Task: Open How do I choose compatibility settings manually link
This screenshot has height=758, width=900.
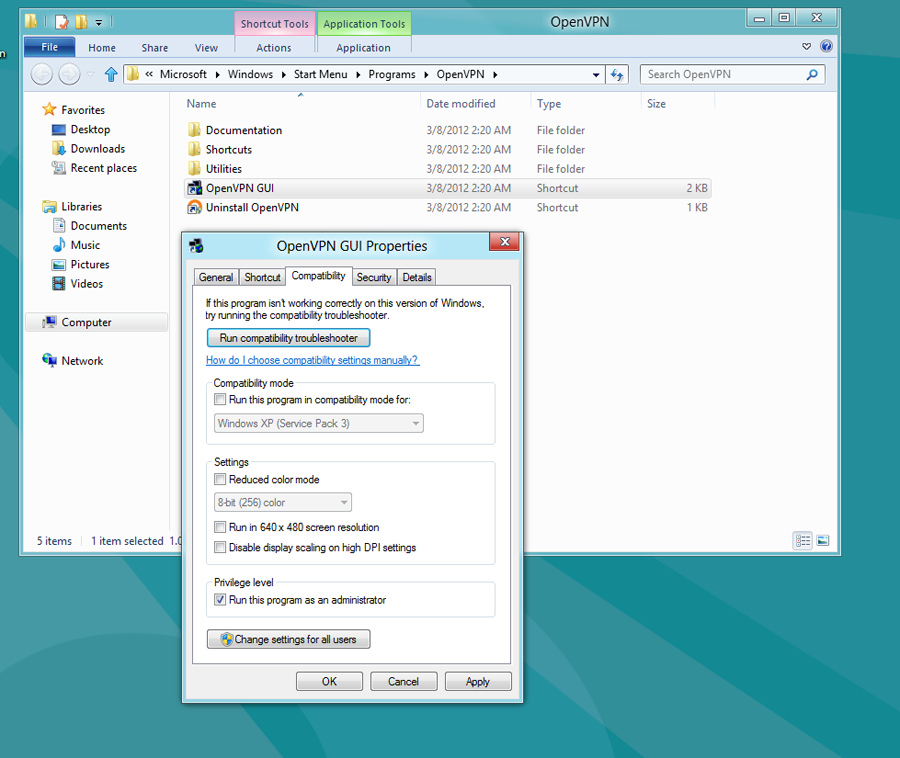Action: [312, 360]
